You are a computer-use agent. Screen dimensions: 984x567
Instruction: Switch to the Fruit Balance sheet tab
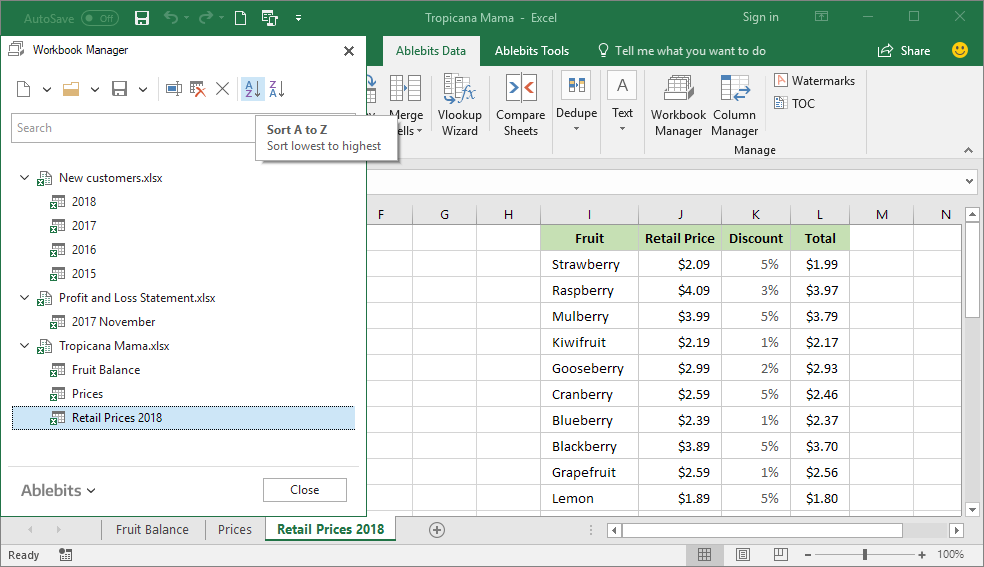point(152,529)
